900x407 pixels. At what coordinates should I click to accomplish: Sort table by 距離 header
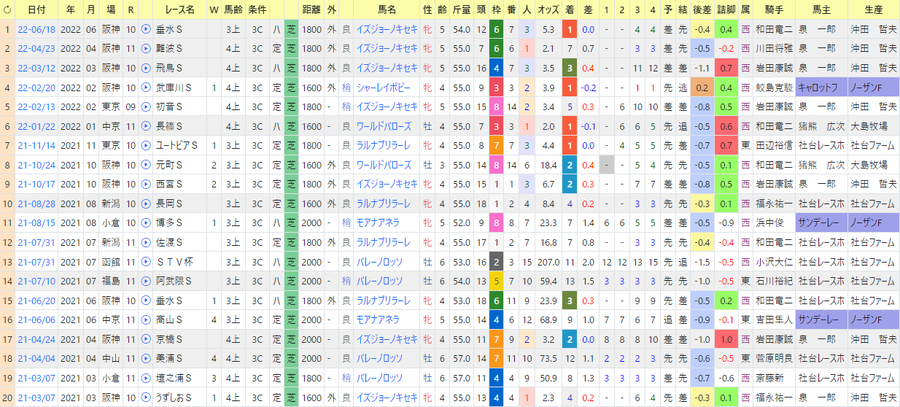tap(312, 10)
